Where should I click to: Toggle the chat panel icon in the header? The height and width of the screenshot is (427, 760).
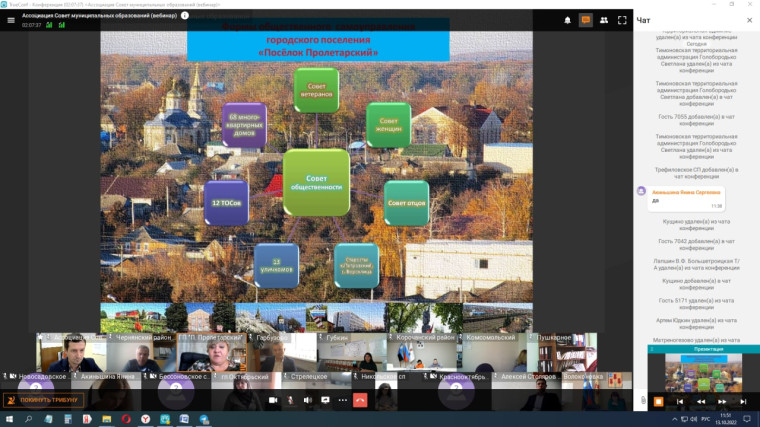click(586, 19)
